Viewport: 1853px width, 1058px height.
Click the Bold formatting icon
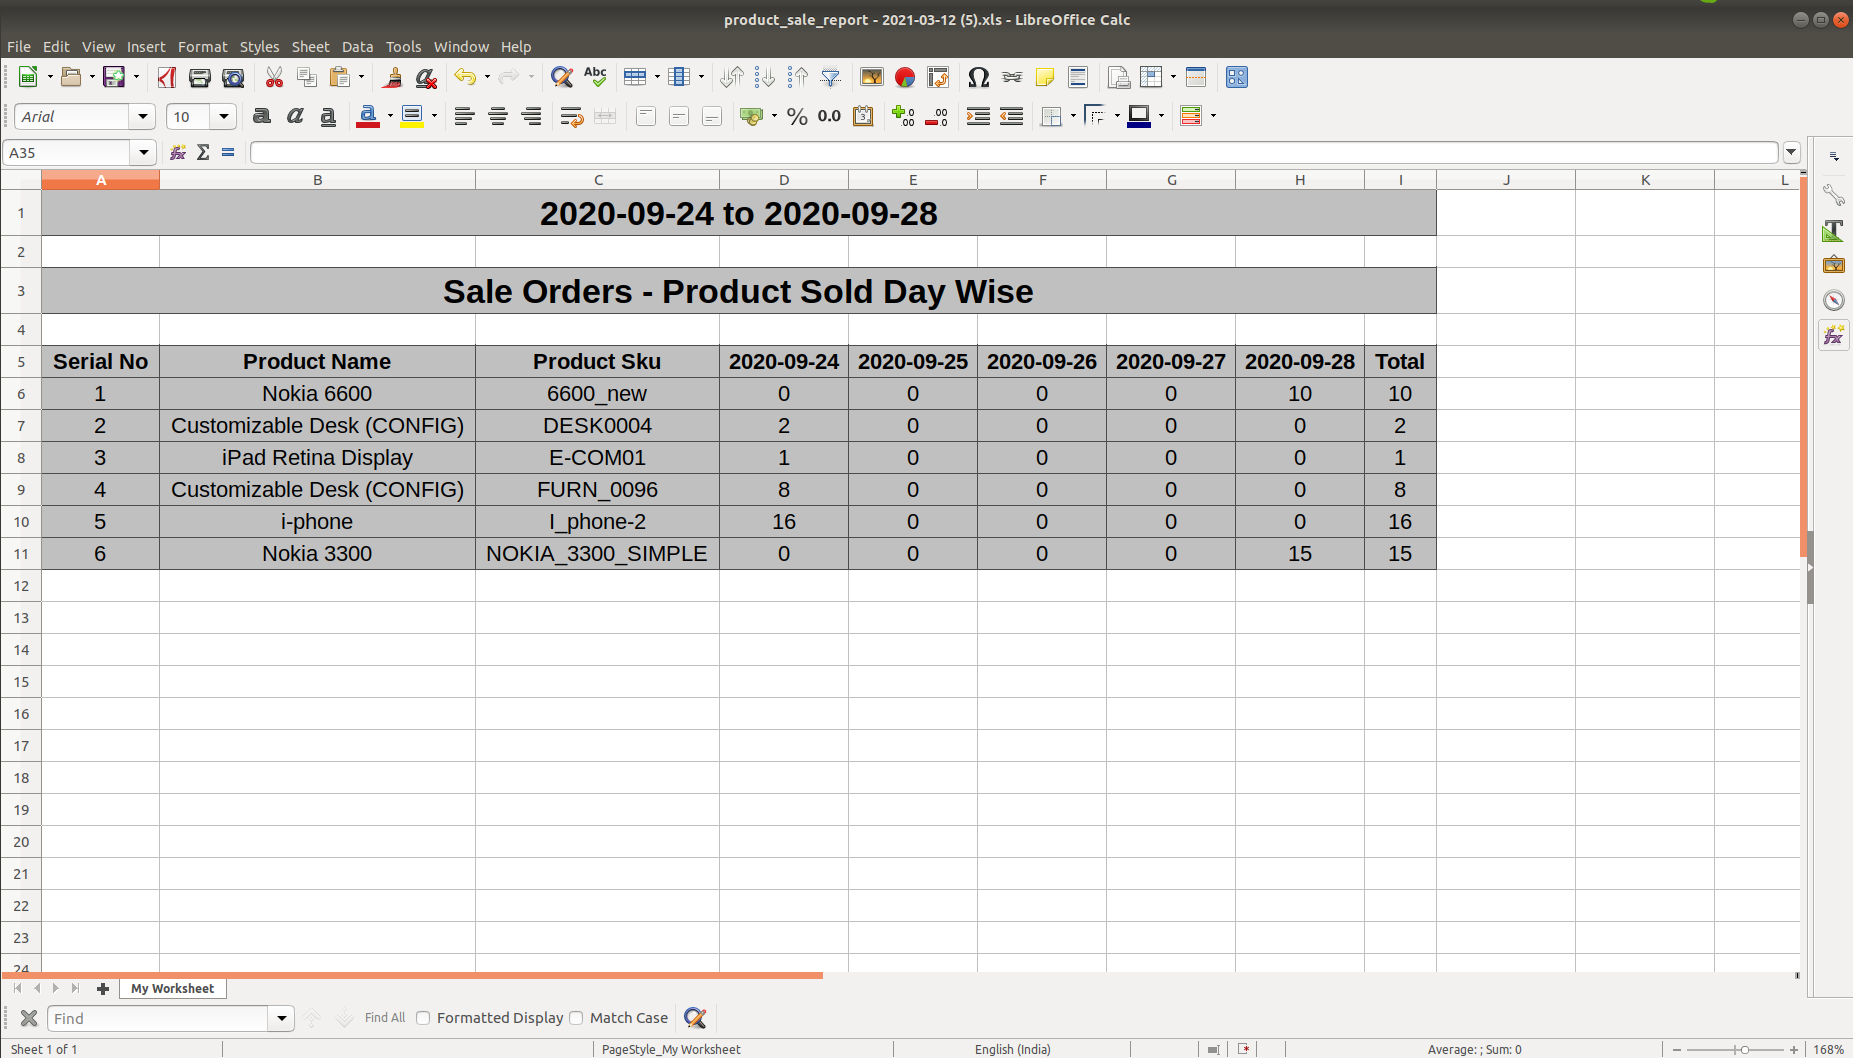pos(262,116)
